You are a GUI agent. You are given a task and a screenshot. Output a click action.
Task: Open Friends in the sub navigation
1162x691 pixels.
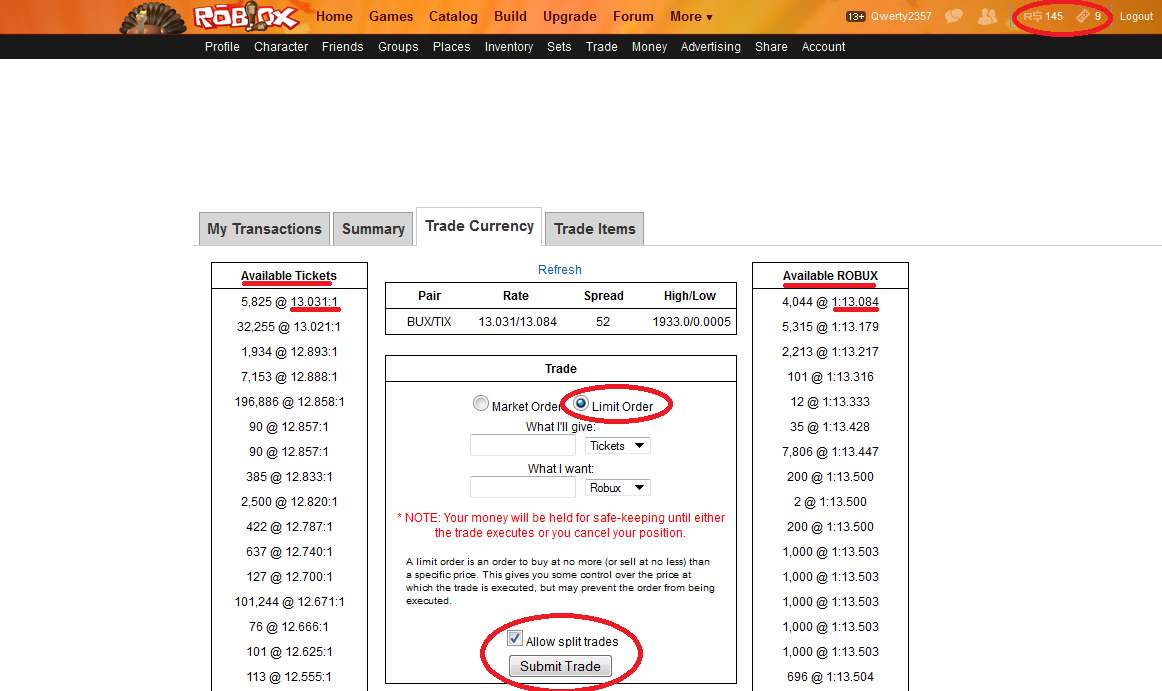(342, 47)
